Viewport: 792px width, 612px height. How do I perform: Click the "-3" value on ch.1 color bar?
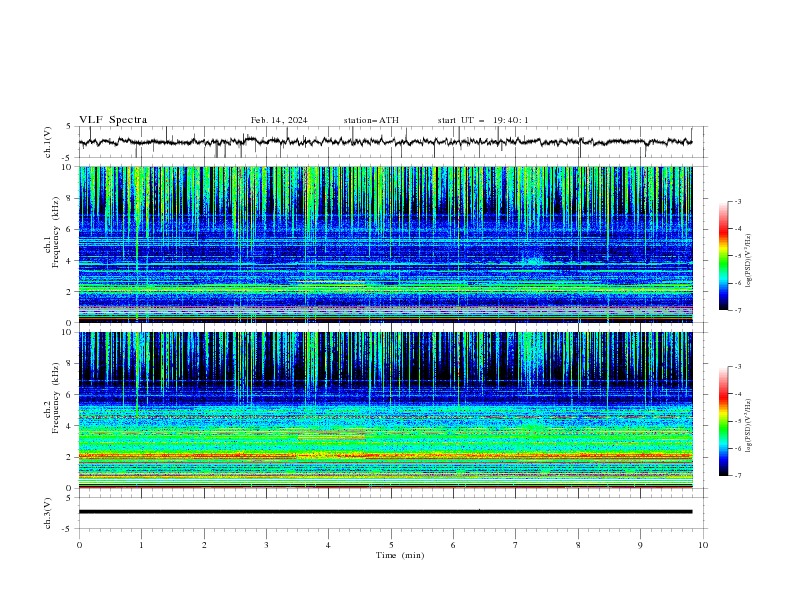737,201
